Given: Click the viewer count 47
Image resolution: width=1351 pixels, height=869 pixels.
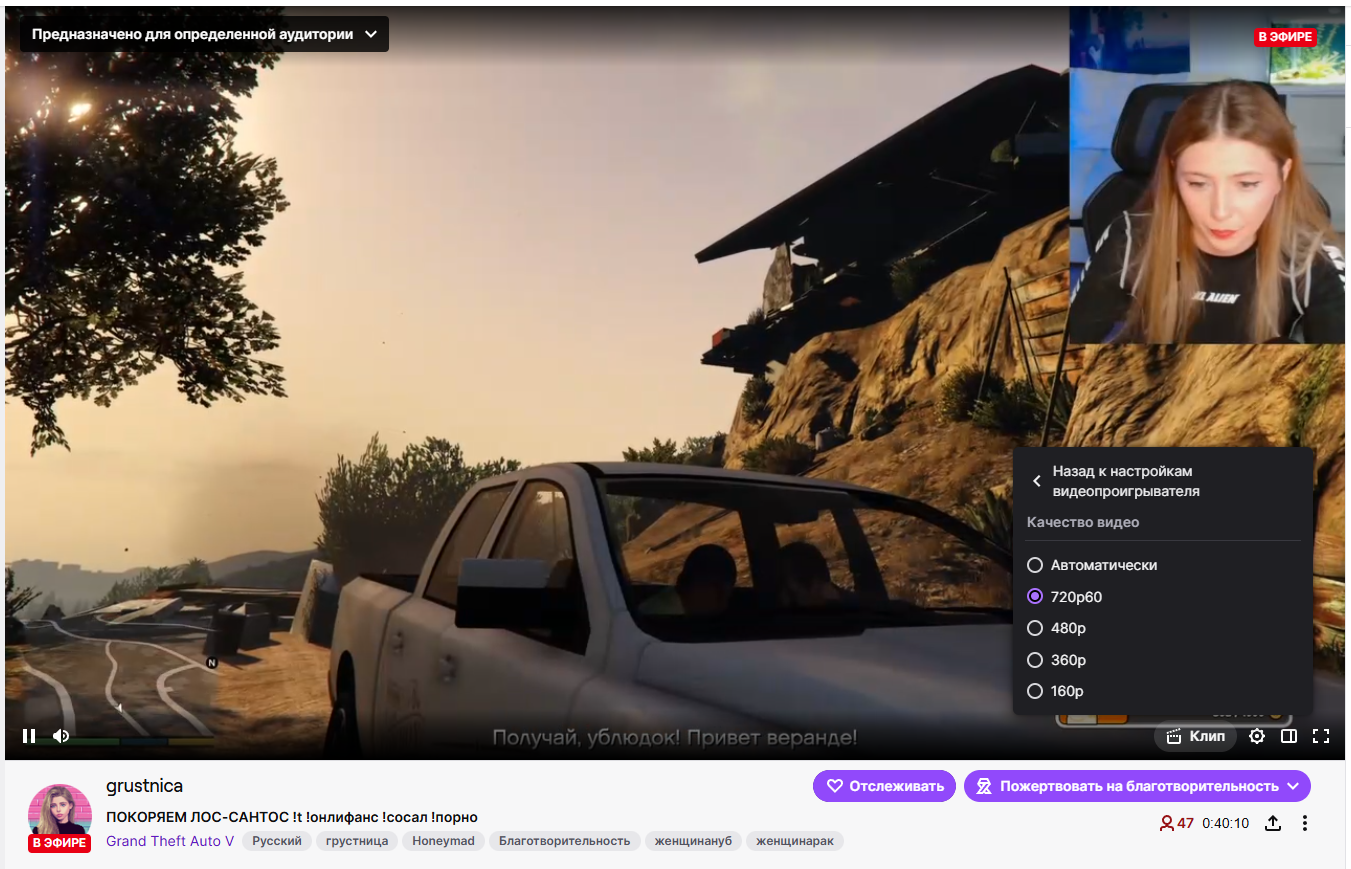Looking at the screenshot, I should [x=1176, y=823].
